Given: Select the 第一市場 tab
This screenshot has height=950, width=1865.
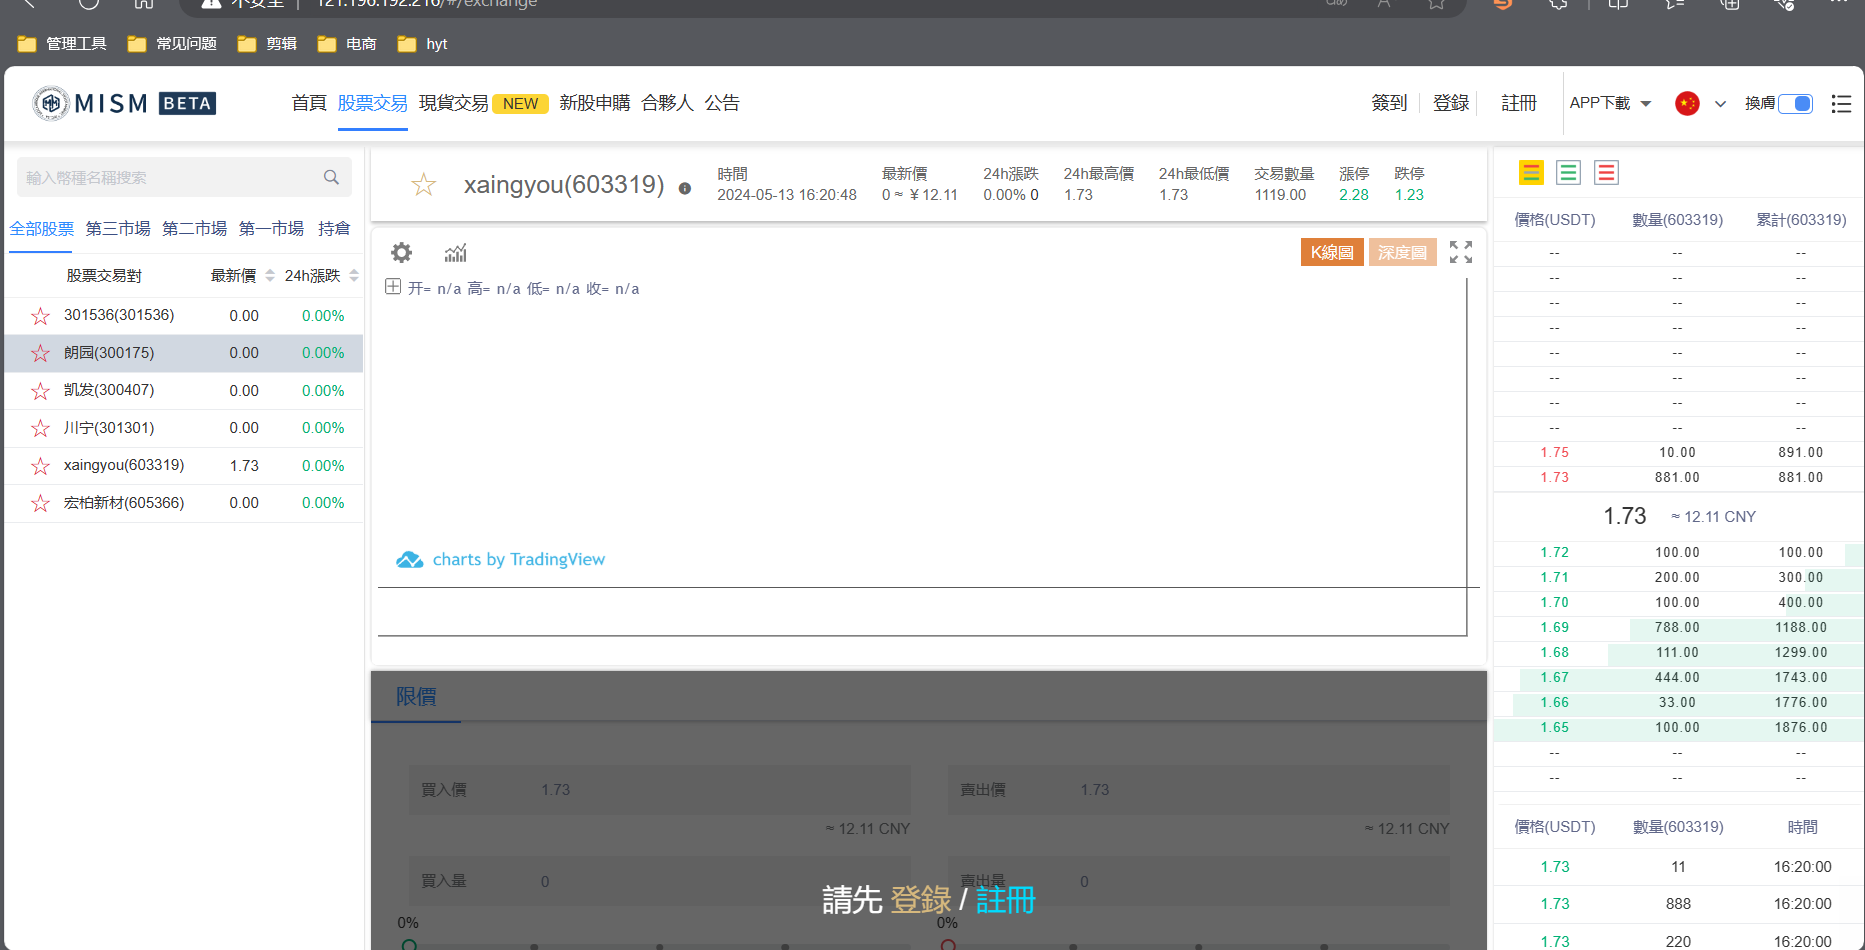Looking at the screenshot, I should 271,229.
